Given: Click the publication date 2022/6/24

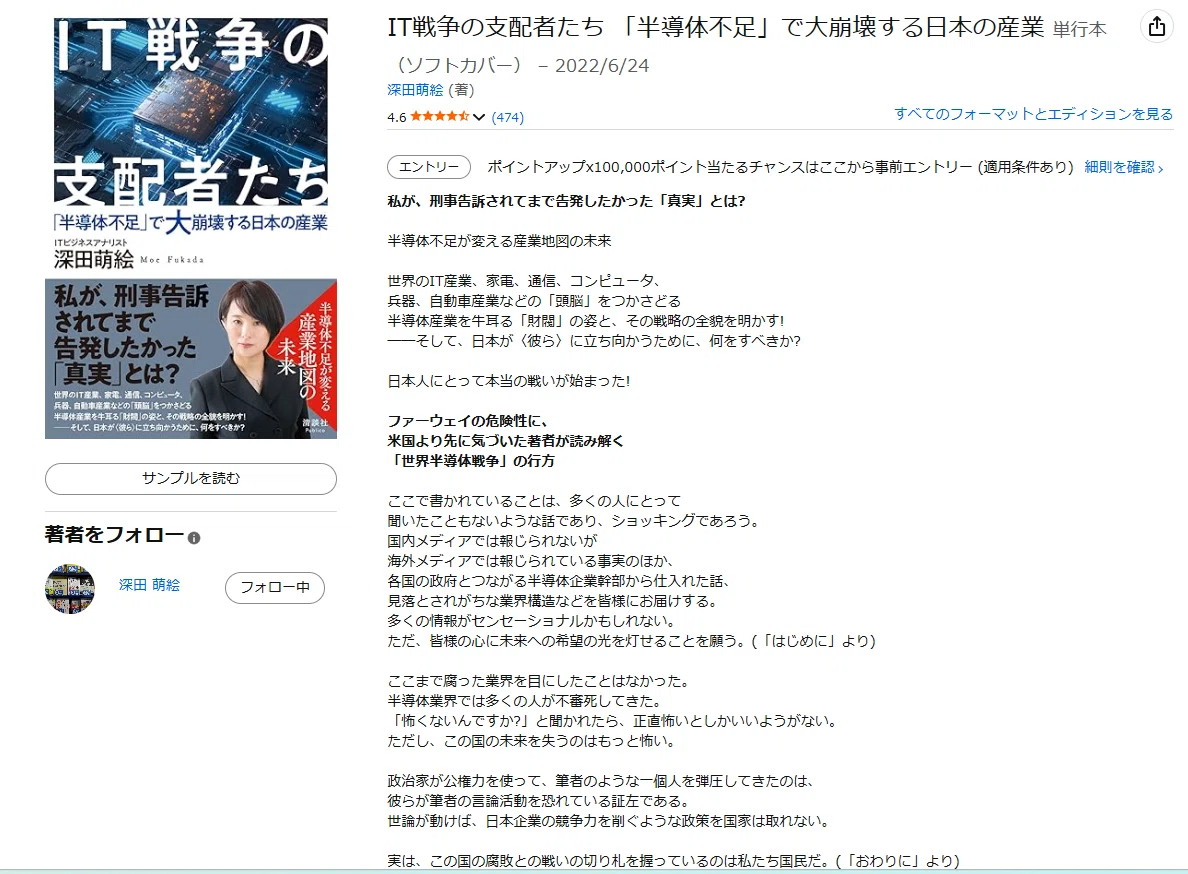Looking at the screenshot, I should tap(602, 66).
